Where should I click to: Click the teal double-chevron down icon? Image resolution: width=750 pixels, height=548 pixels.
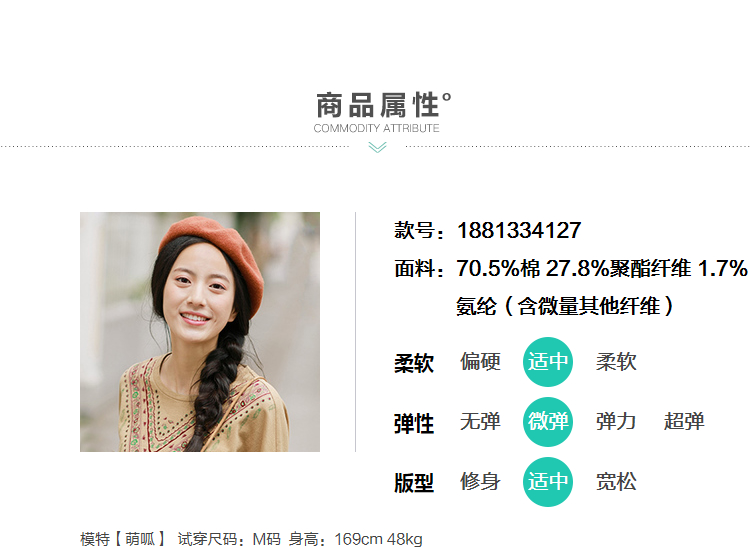click(x=377, y=148)
